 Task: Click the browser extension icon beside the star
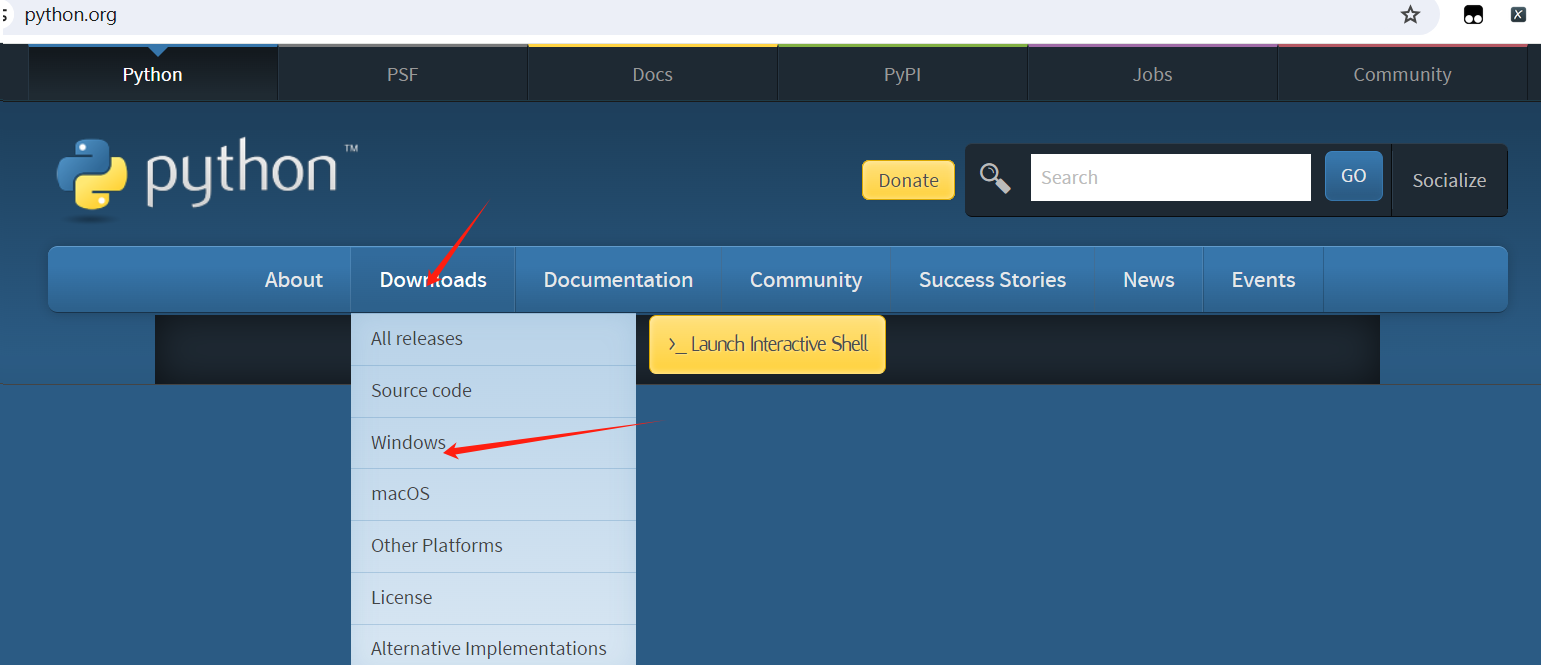click(1473, 15)
